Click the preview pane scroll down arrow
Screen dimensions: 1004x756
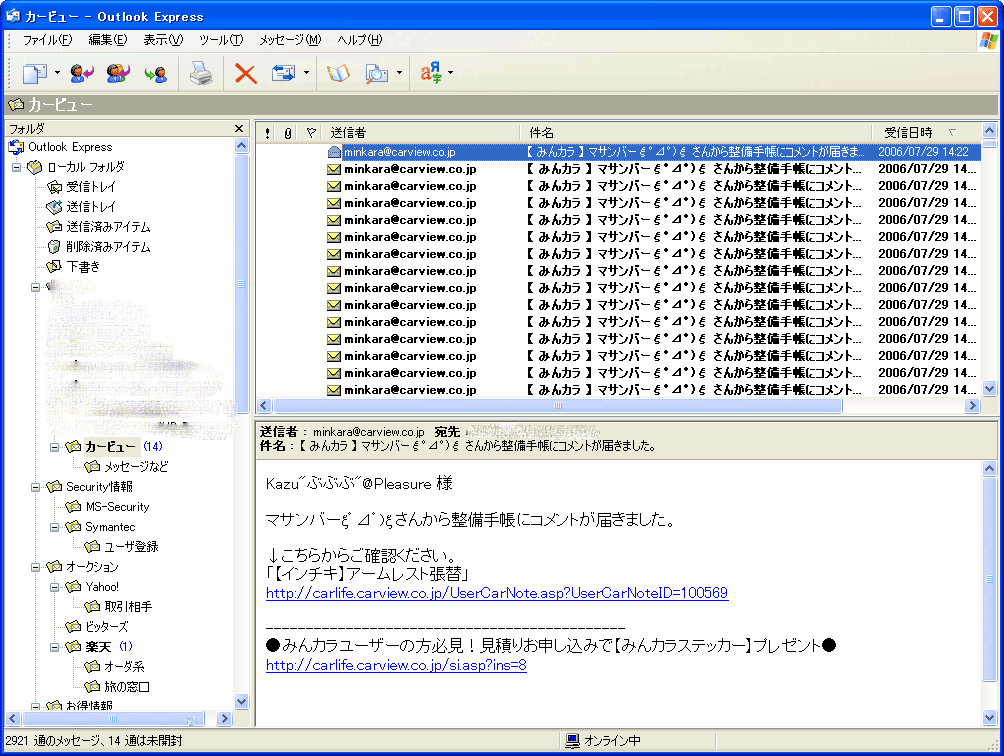tap(989, 718)
